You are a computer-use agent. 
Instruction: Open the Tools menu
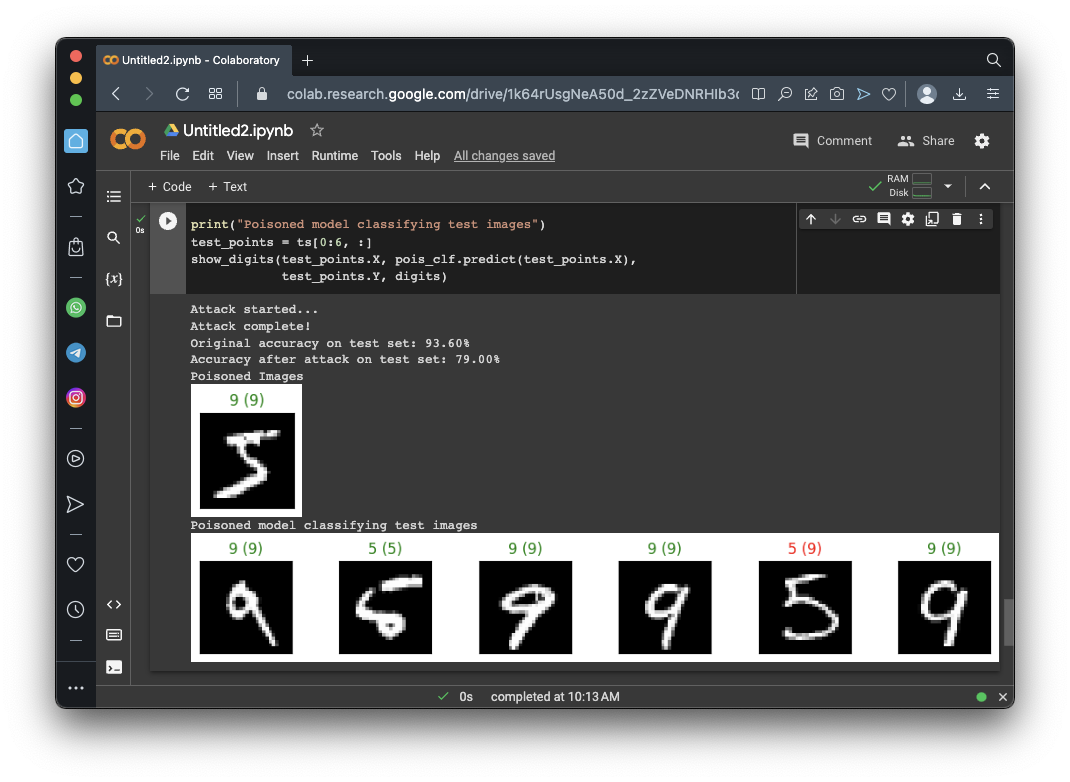(x=386, y=156)
